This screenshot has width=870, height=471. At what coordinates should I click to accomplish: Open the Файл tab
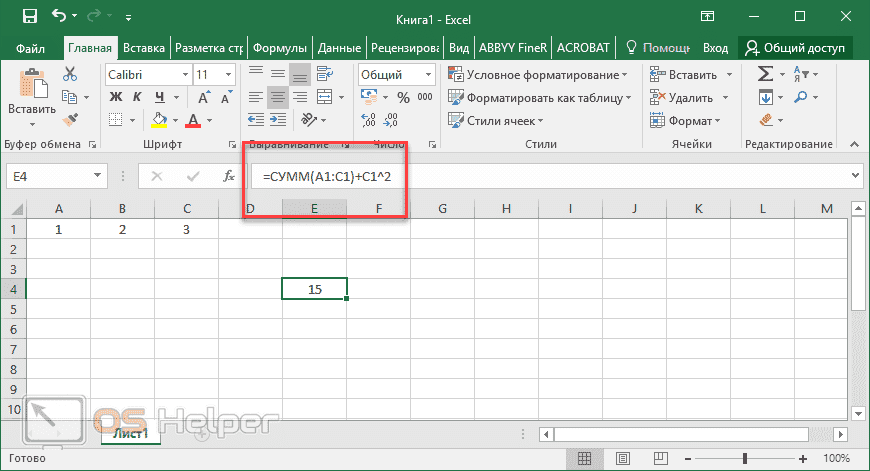31,48
